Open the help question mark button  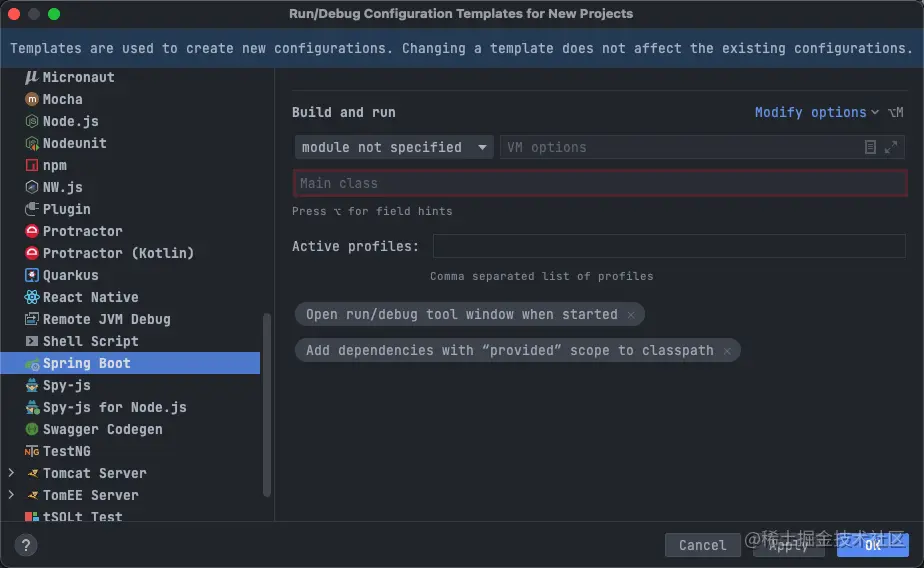click(x=26, y=545)
